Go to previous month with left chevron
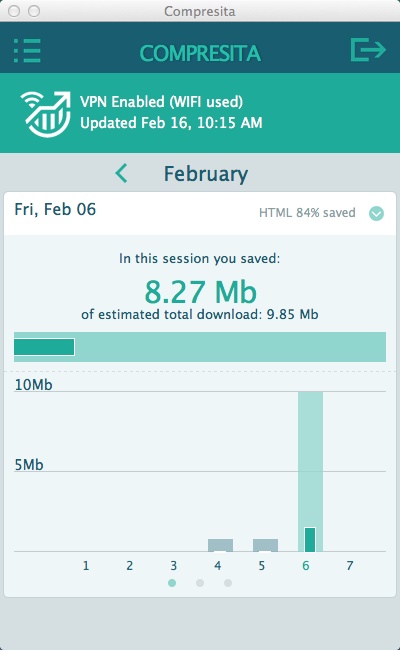 (x=121, y=173)
